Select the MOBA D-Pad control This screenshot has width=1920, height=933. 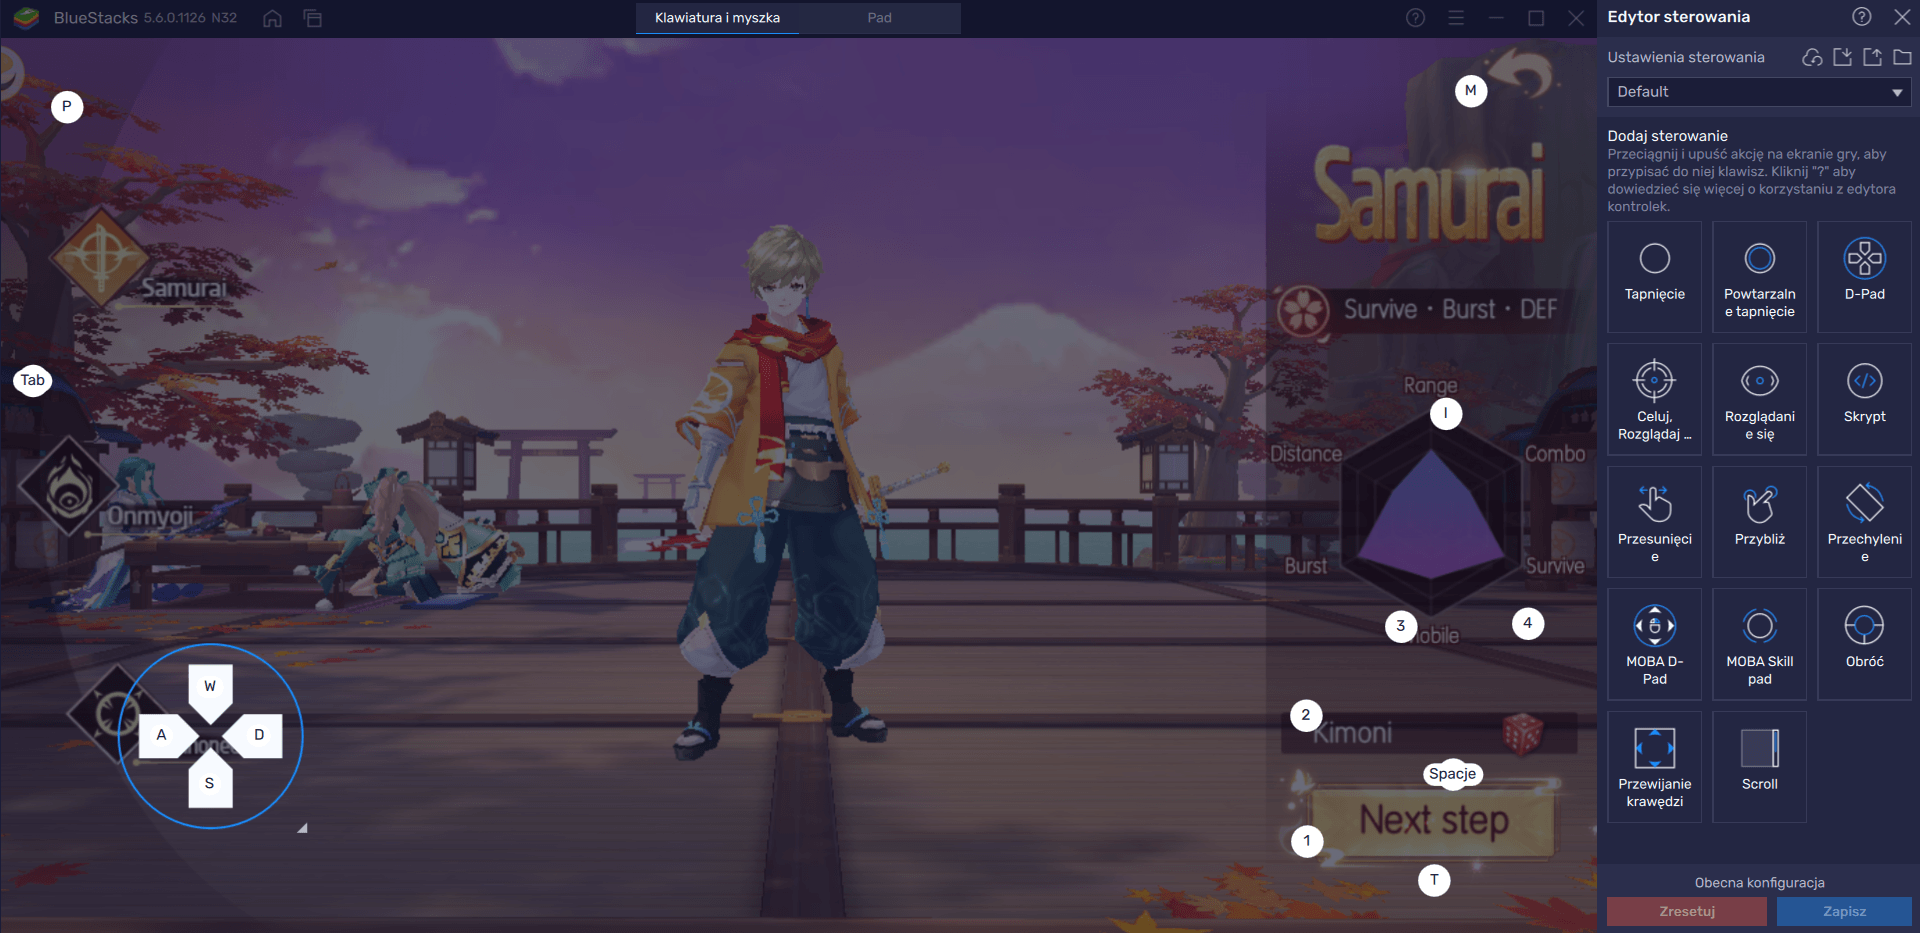(x=1654, y=644)
